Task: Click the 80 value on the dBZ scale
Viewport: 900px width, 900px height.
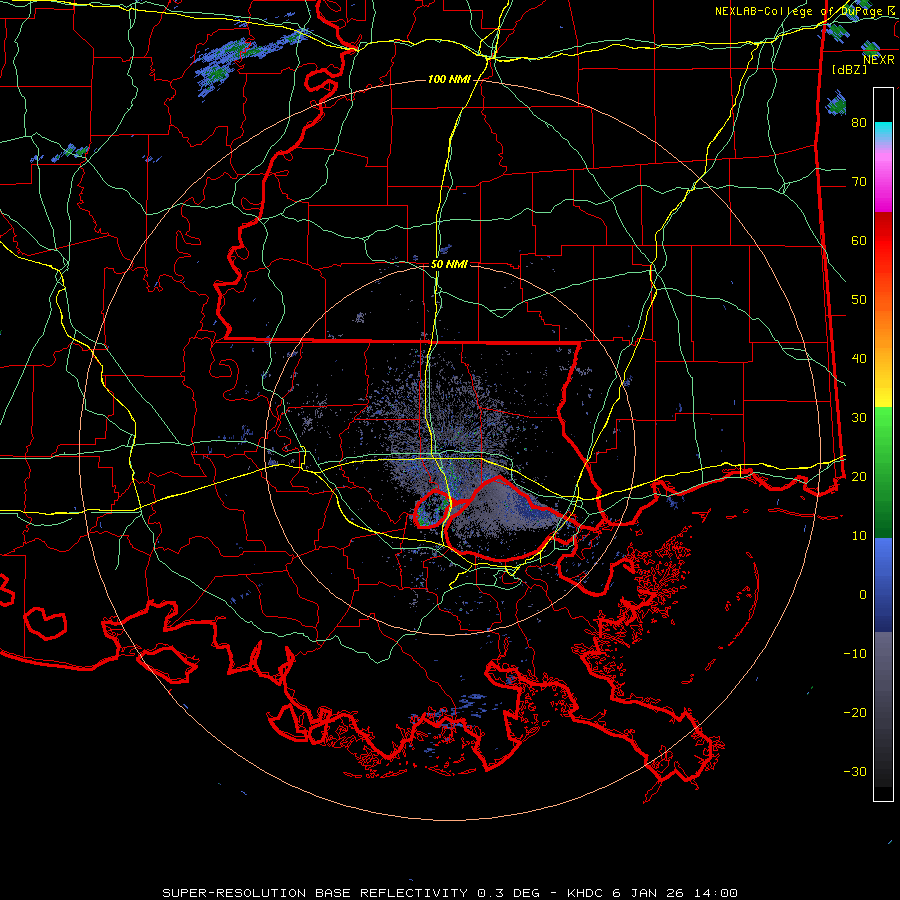Action: tap(859, 122)
